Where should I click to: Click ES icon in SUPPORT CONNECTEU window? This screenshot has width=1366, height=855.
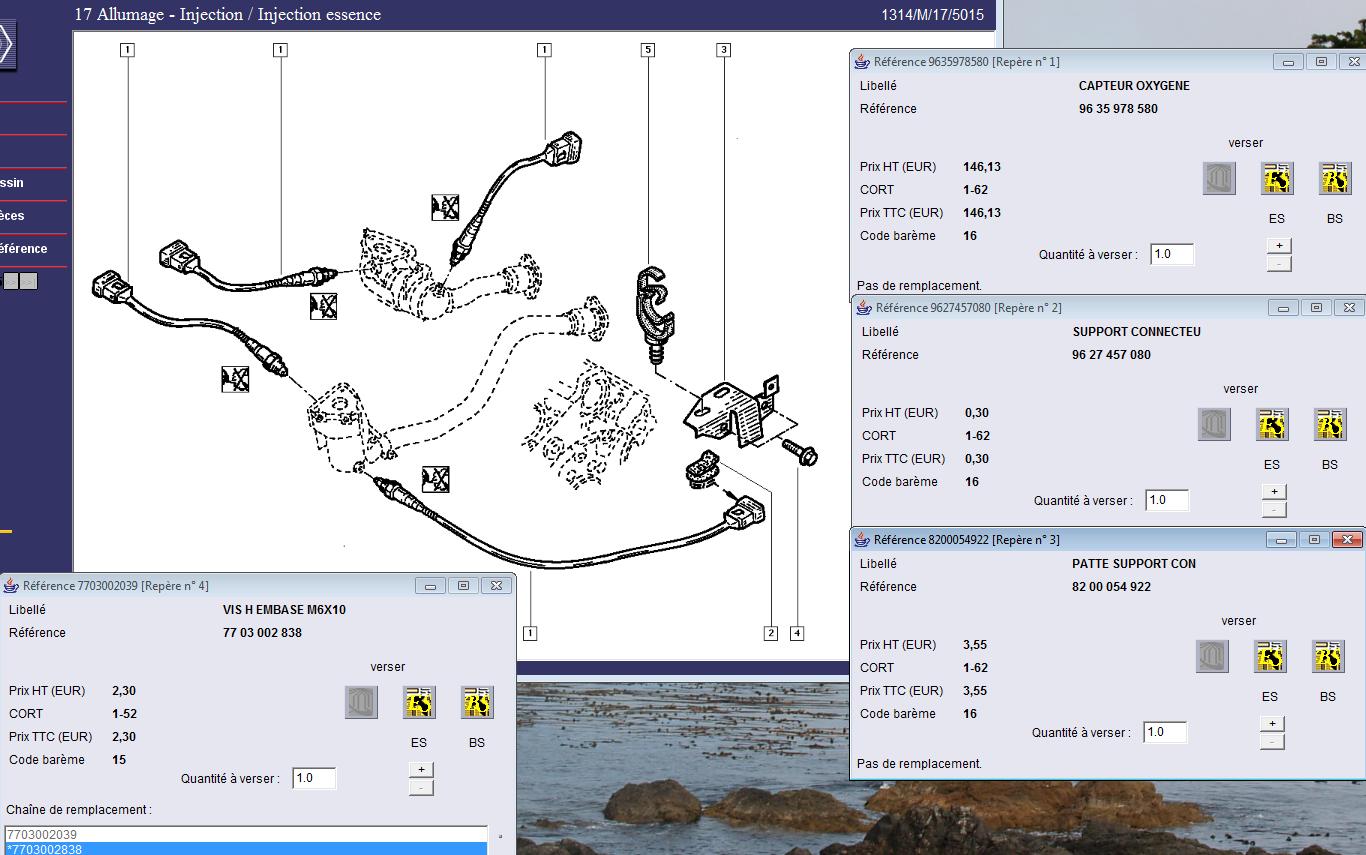point(1272,425)
